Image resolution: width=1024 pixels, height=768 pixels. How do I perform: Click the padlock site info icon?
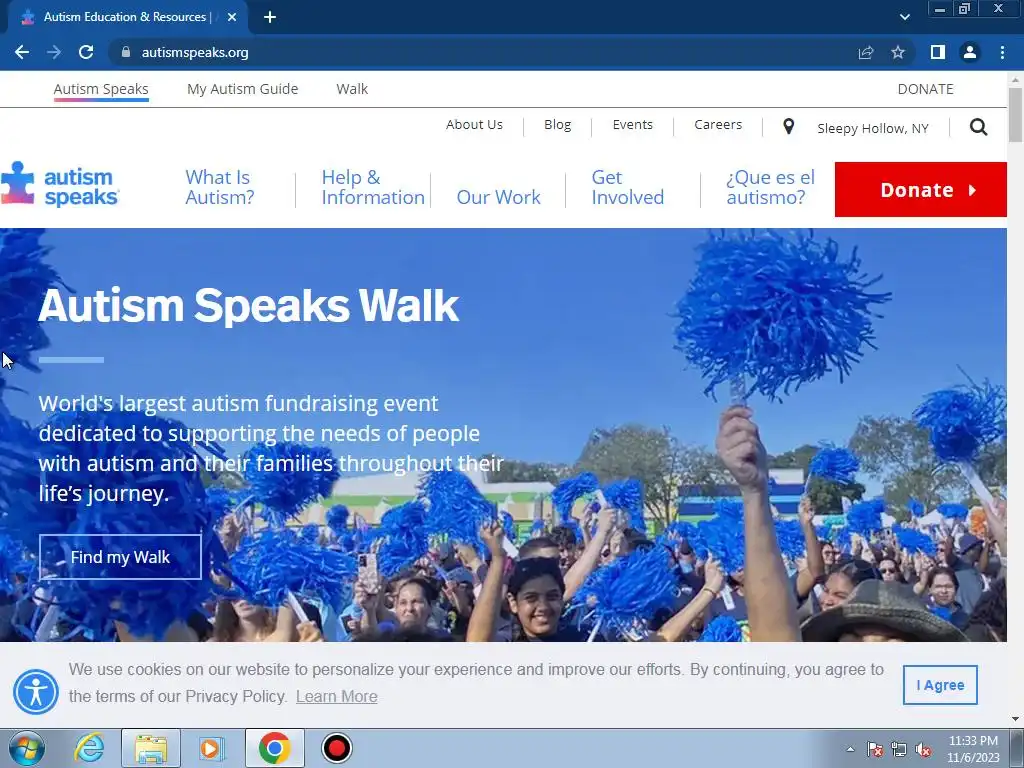click(126, 52)
